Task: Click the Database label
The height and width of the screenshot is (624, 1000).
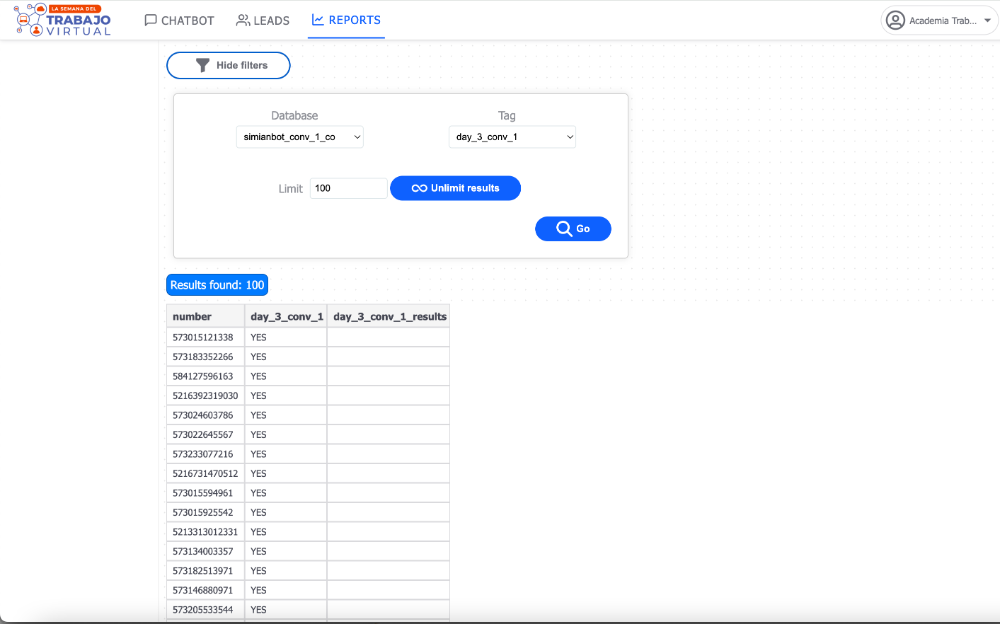Action: tap(294, 115)
